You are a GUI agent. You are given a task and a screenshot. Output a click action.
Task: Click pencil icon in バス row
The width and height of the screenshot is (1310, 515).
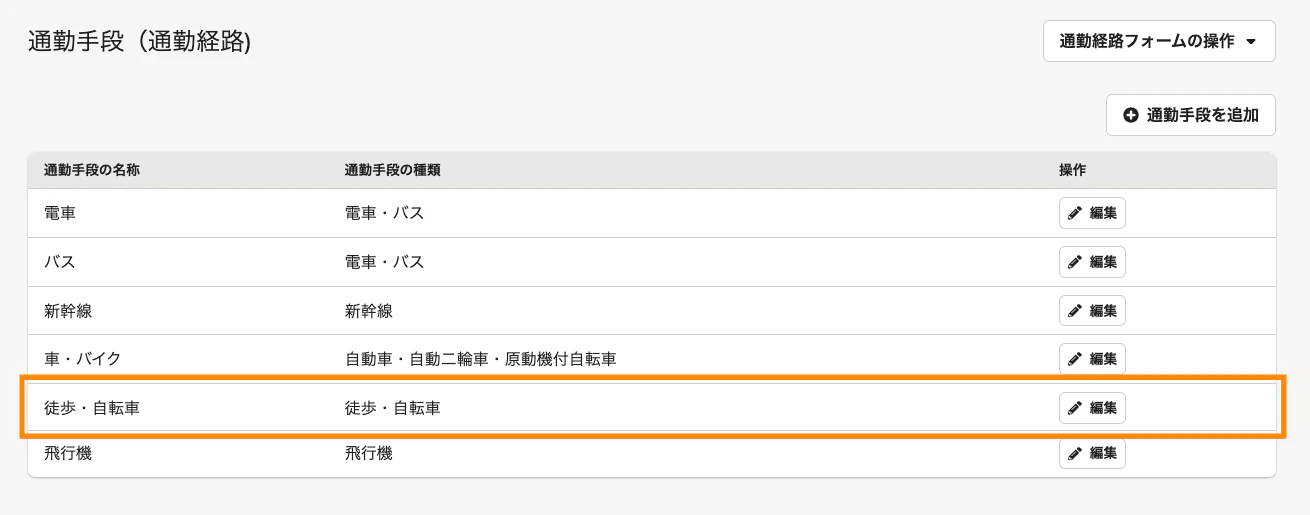[x=1075, y=262]
